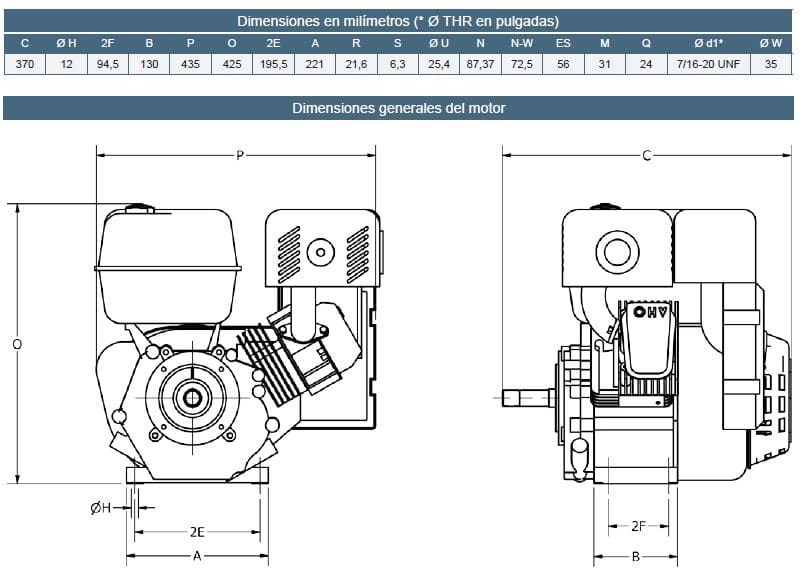Click the value cell '21,6'
Screen dimensions: 803x577
[356, 65]
